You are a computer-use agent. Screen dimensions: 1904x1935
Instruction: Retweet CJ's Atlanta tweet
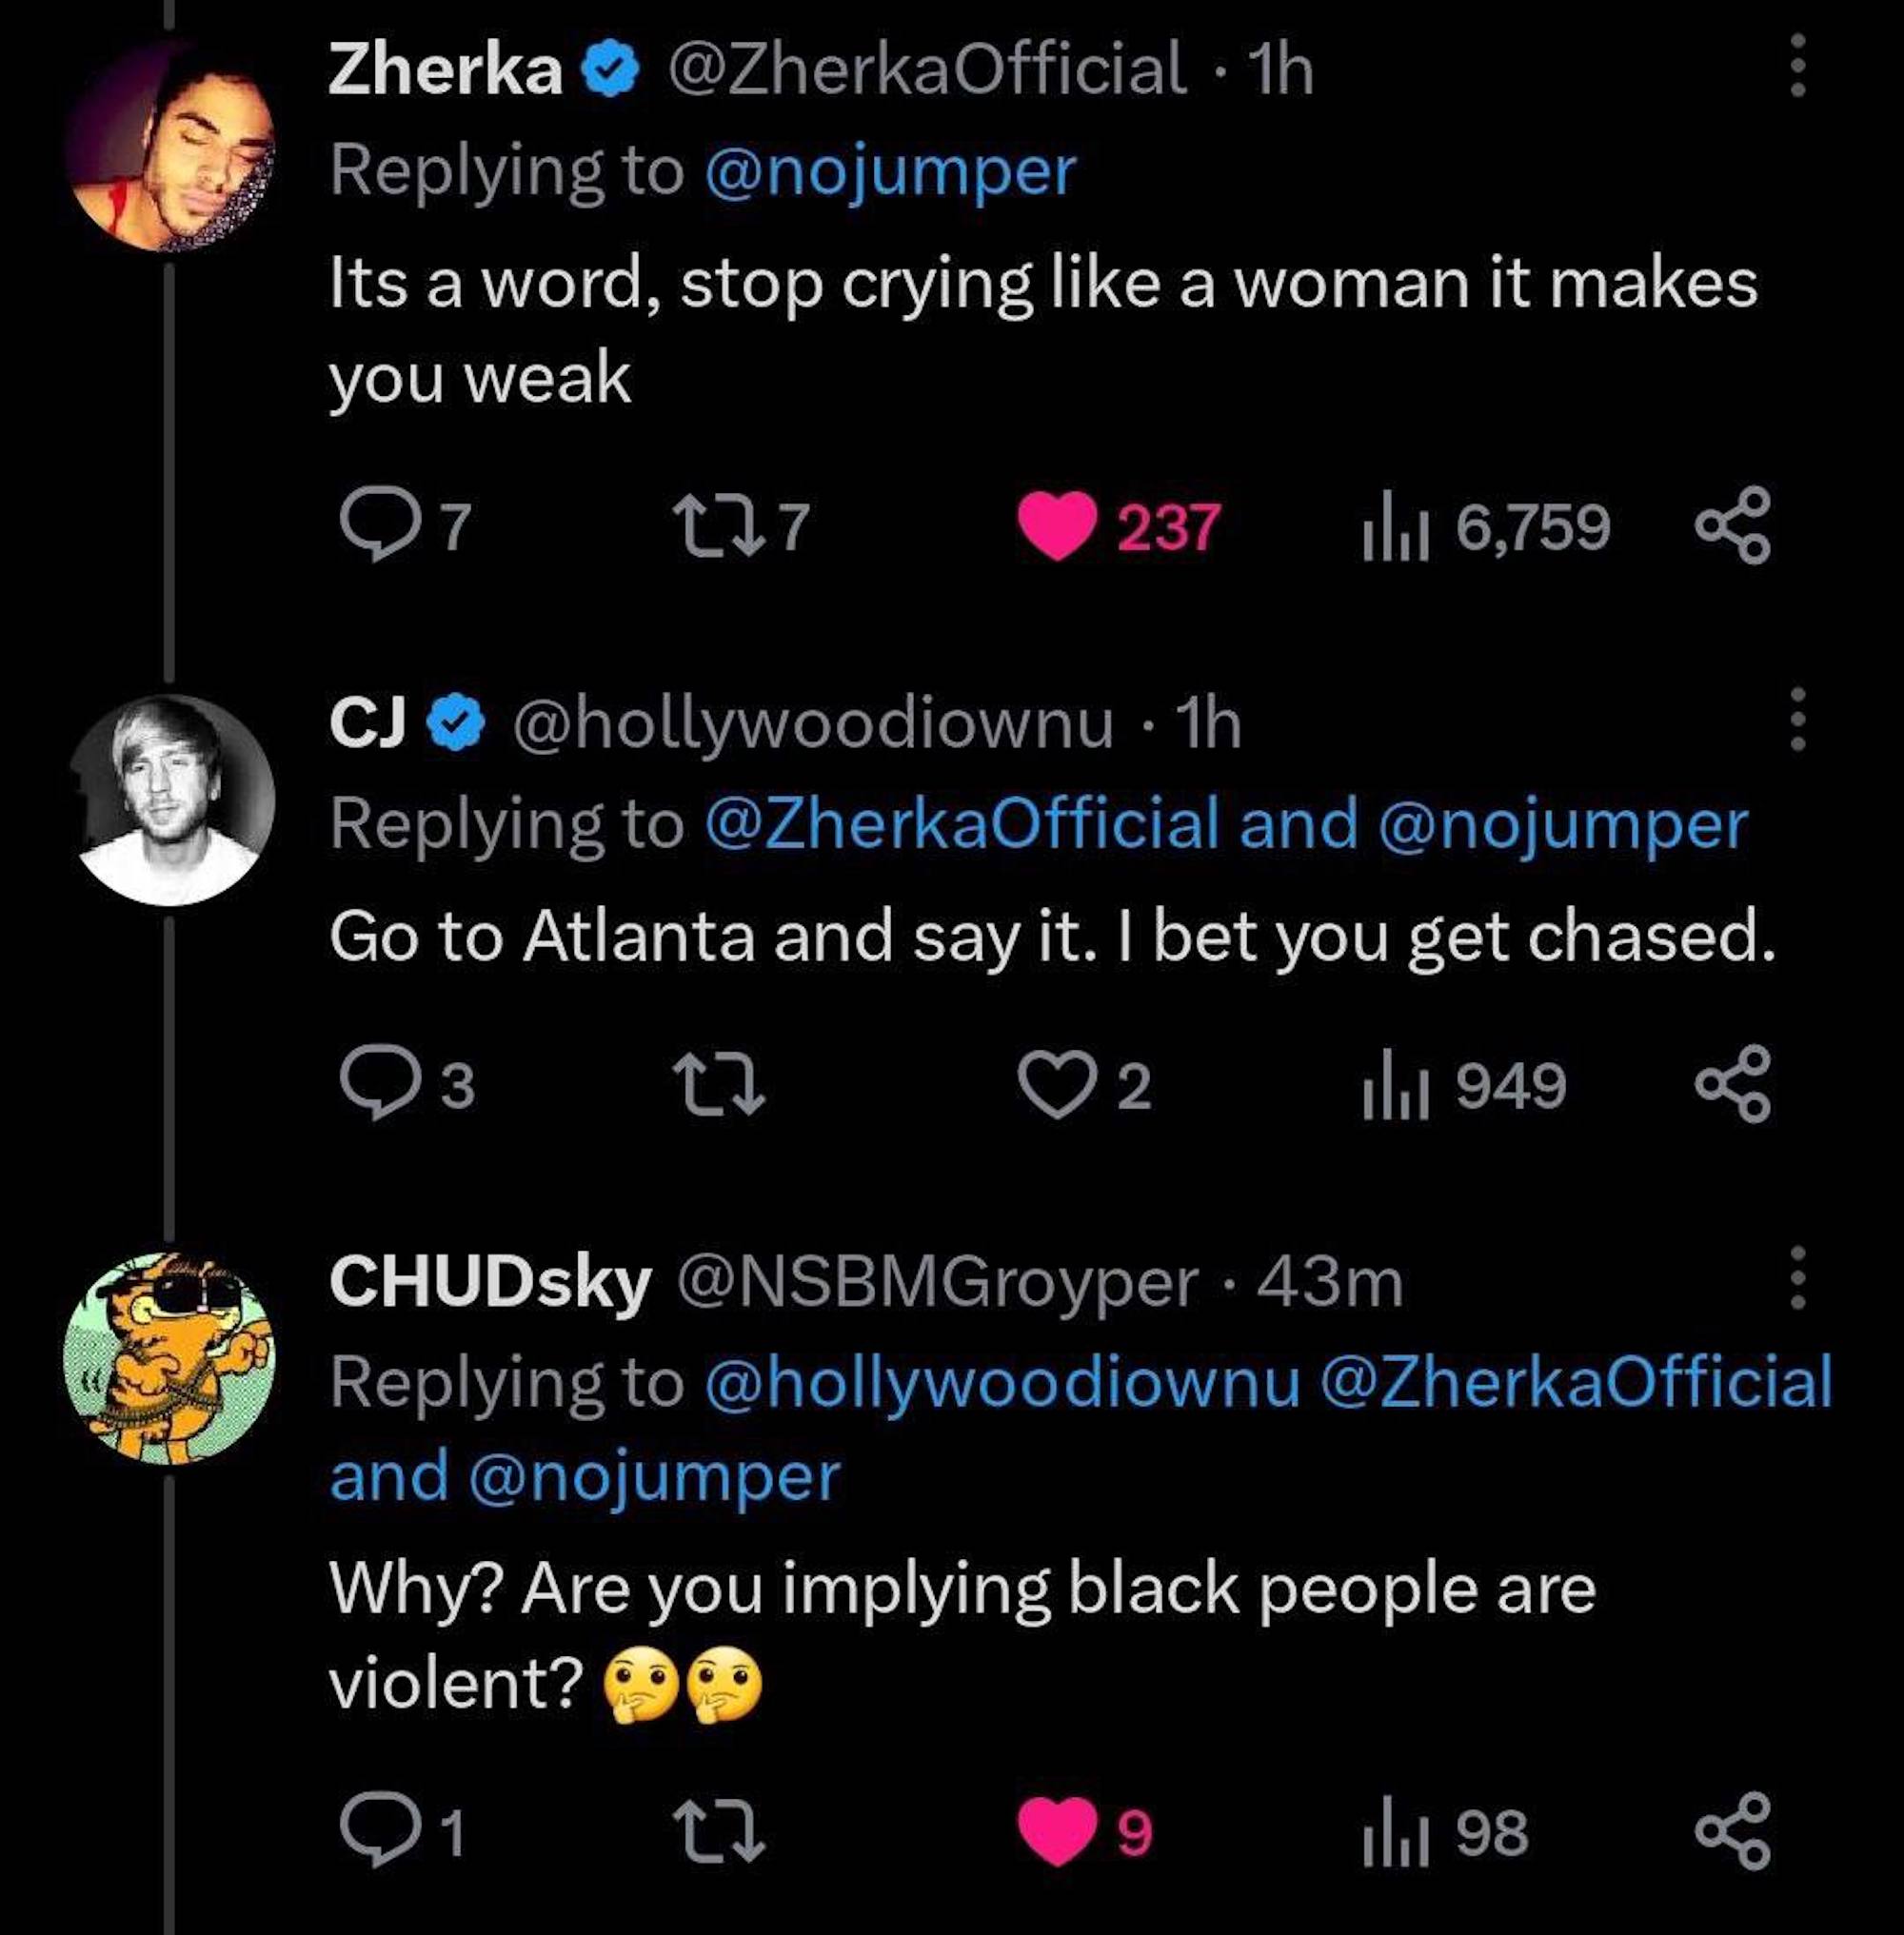point(717,1084)
